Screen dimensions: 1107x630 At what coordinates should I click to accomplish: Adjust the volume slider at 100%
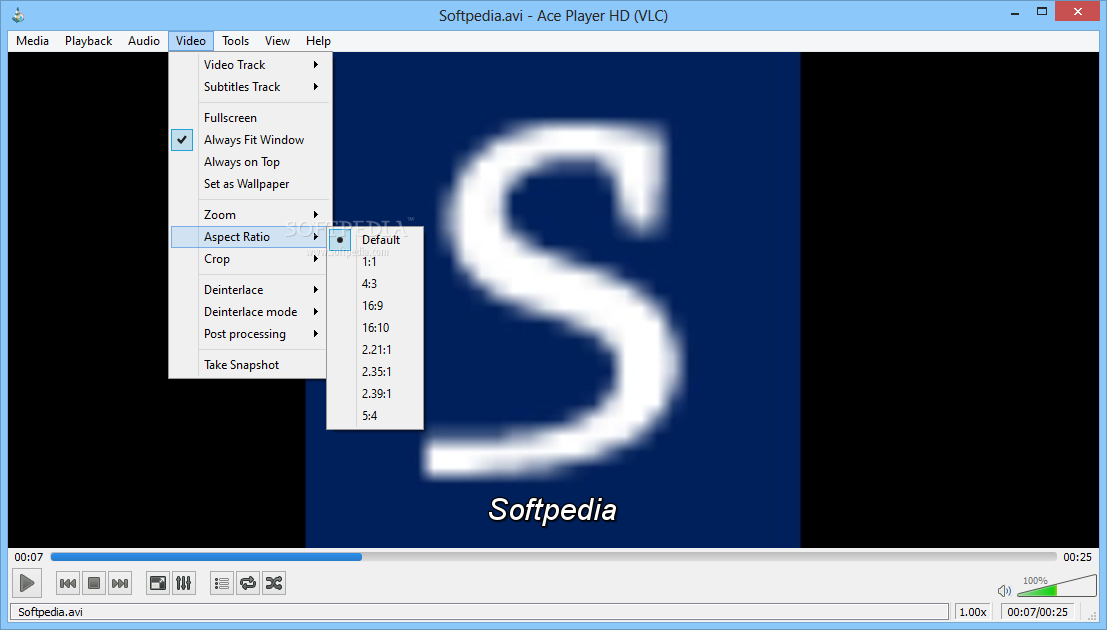[1058, 586]
